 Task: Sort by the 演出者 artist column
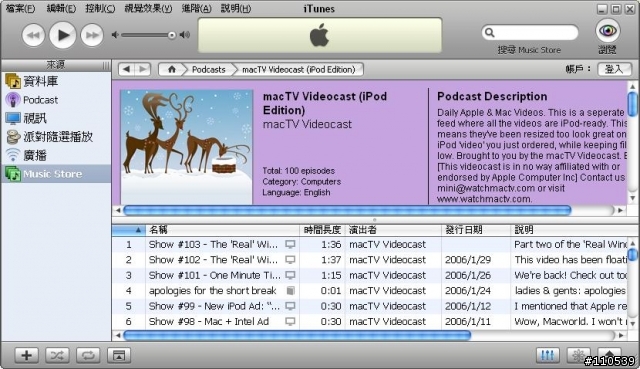(x=393, y=230)
